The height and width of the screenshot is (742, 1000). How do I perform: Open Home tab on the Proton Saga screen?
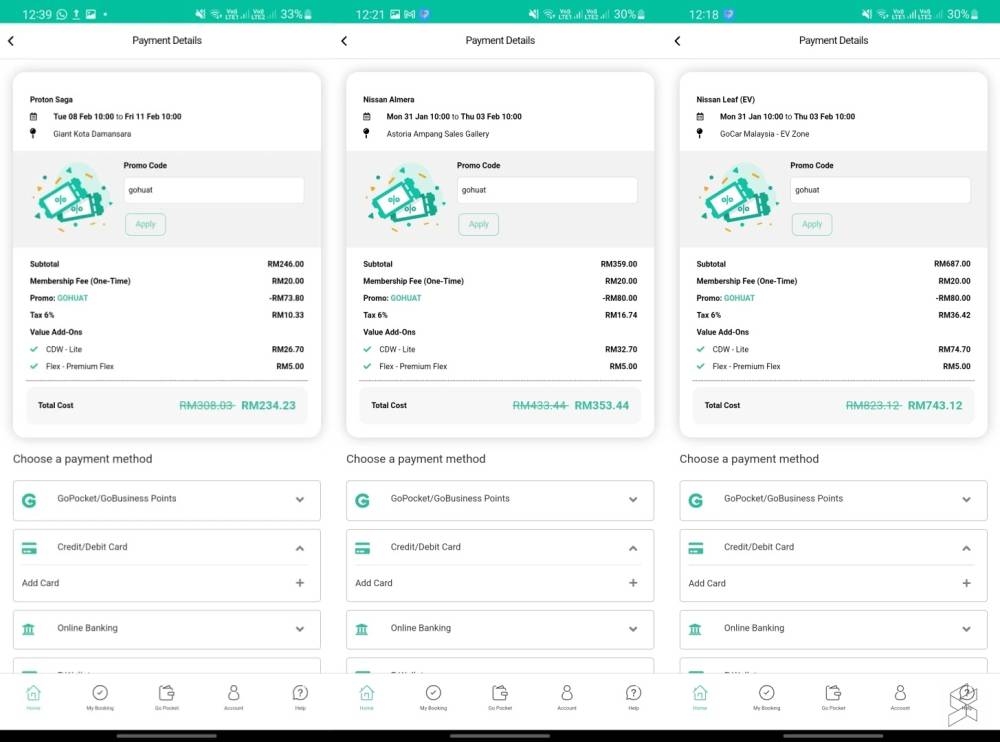(33, 697)
